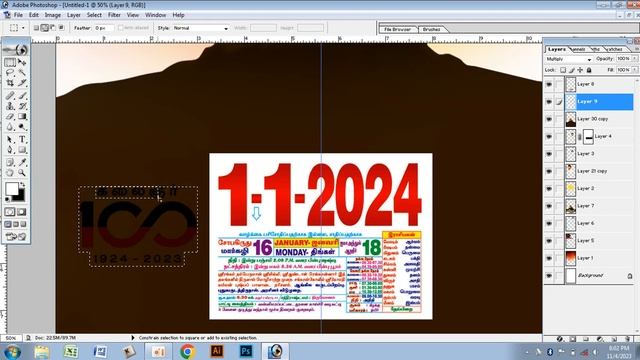Click Intersect with selection mode icon
This screenshot has width=640, height=360.
[x=61, y=28]
